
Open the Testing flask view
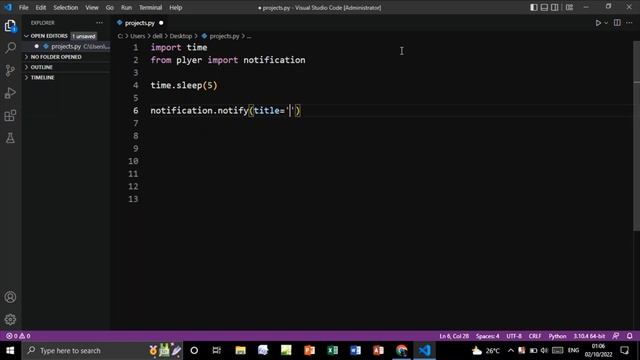click(x=10, y=138)
